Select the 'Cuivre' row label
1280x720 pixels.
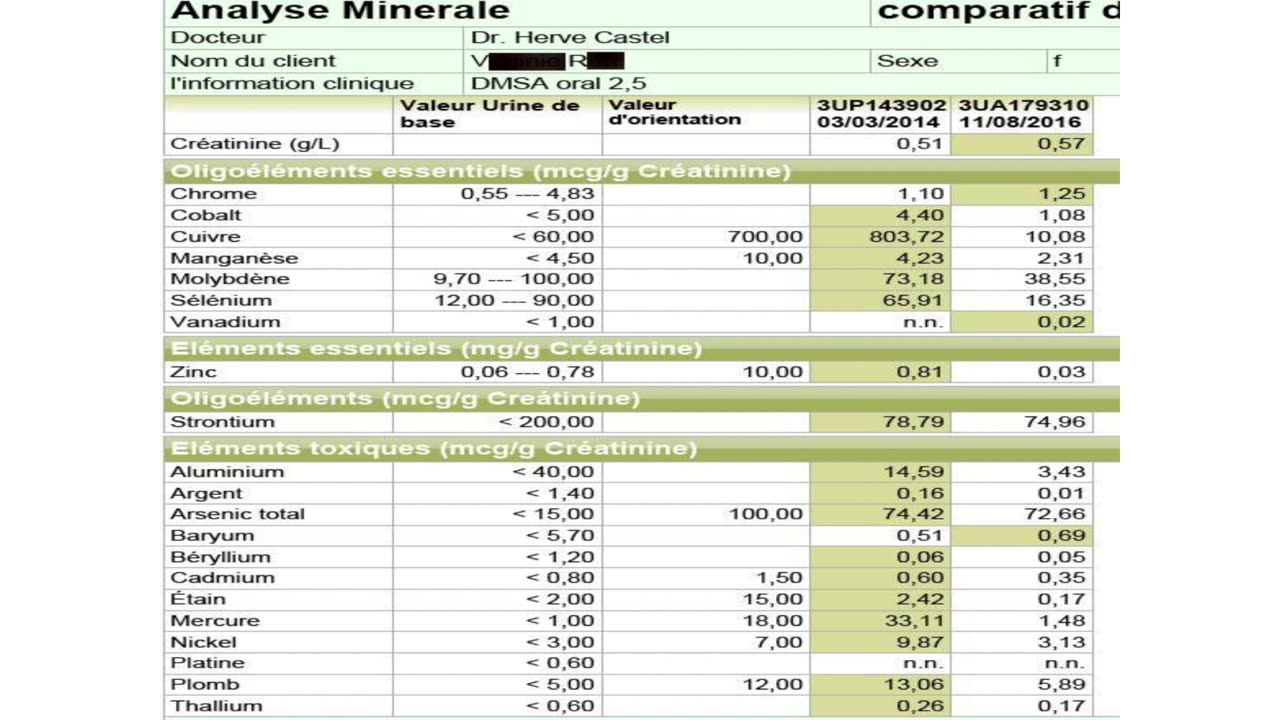(x=205, y=237)
